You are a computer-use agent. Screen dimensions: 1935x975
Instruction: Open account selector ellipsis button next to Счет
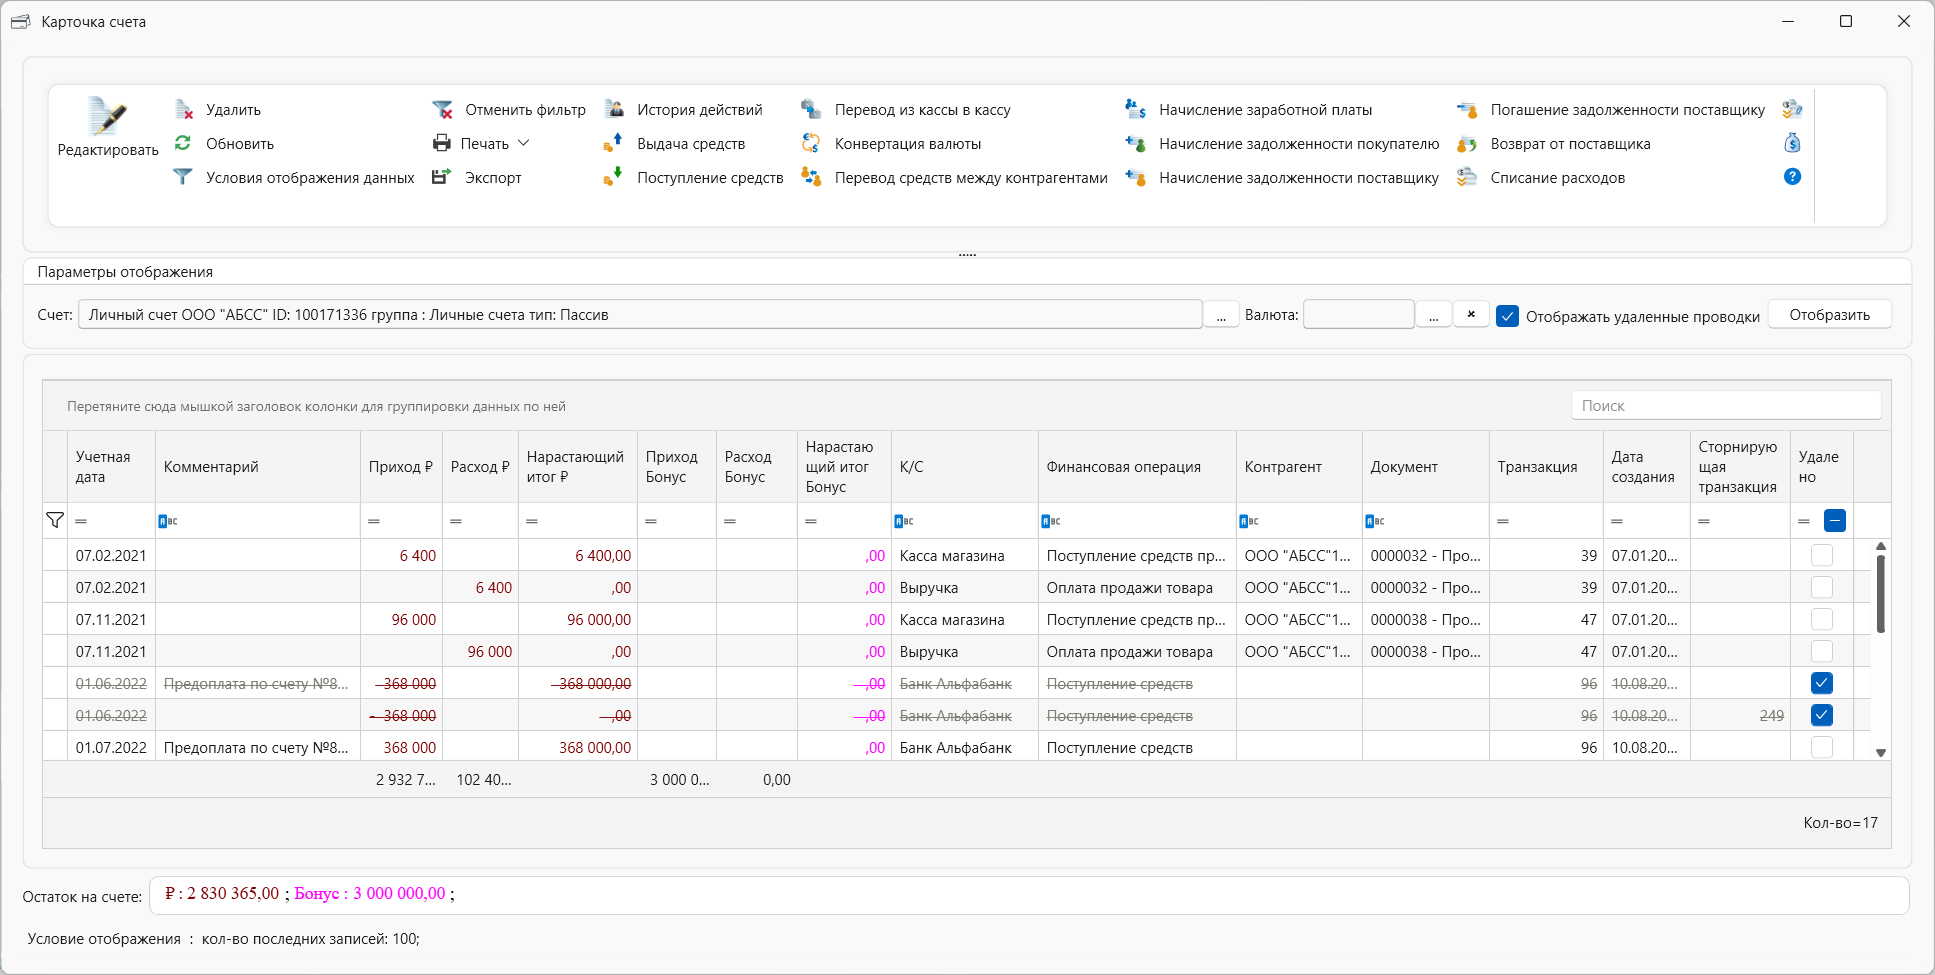(1221, 315)
